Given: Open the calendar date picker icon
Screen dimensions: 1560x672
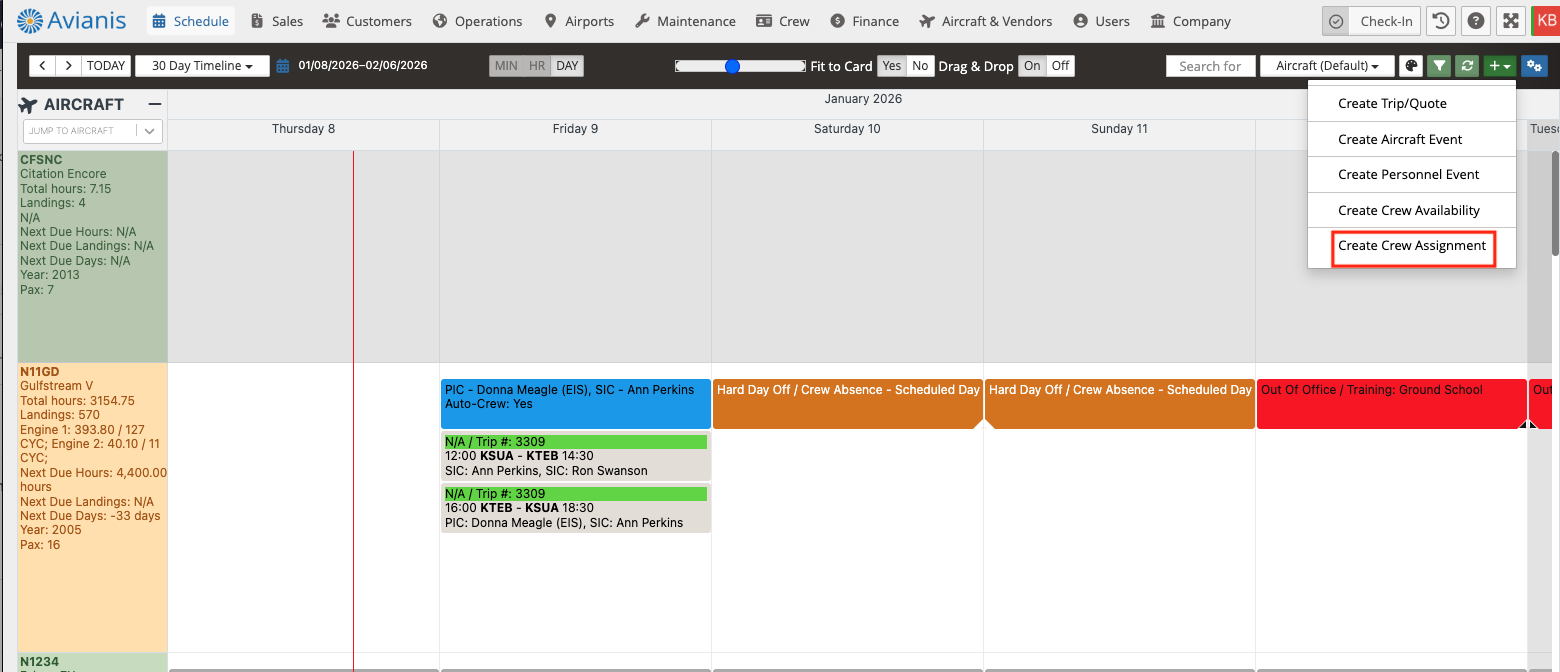Looking at the screenshot, I should (x=283, y=66).
